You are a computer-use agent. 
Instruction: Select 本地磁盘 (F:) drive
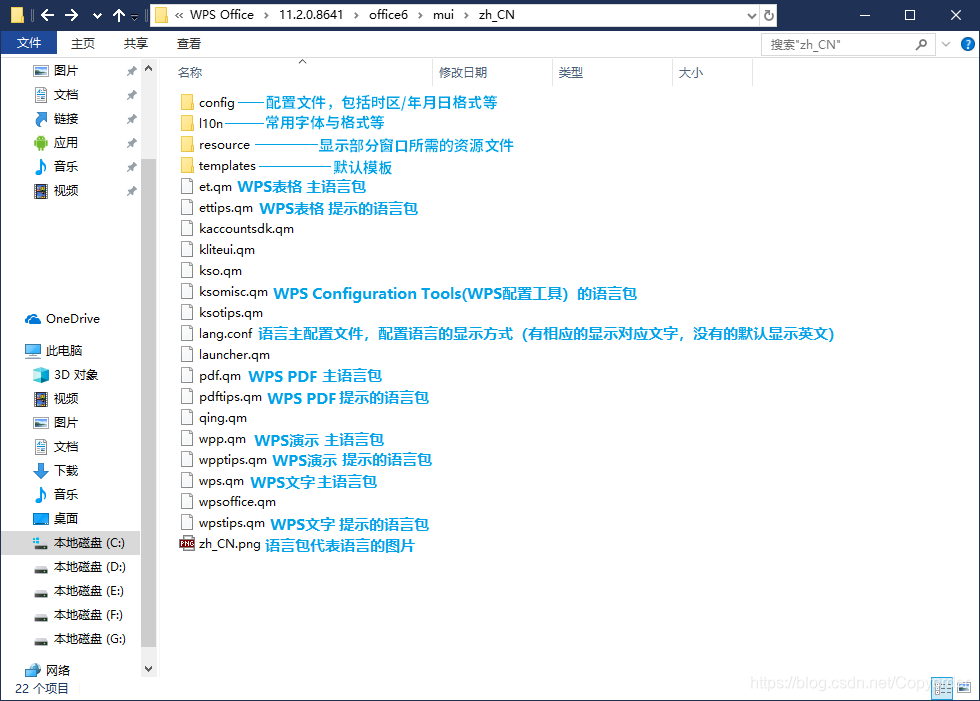point(88,615)
